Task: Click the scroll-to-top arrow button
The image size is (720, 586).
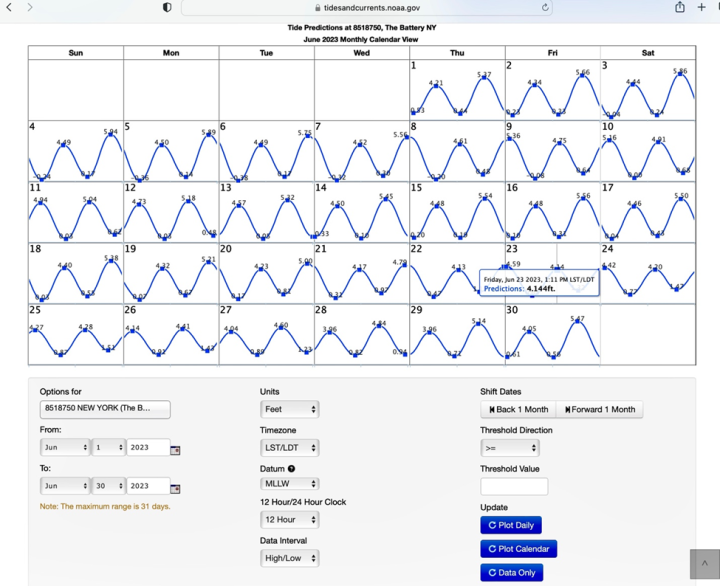Action: (x=704, y=564)
